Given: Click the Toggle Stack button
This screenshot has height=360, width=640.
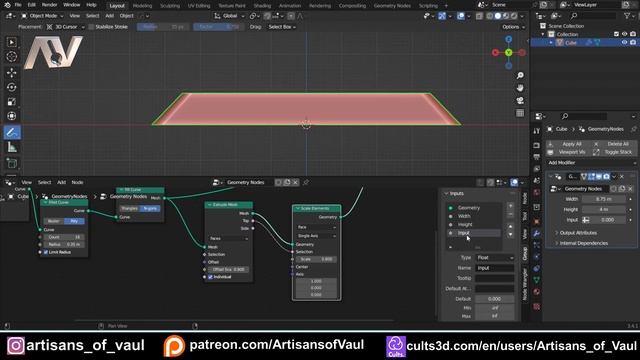Looking at the screenshot, I should tap(614, 152).
